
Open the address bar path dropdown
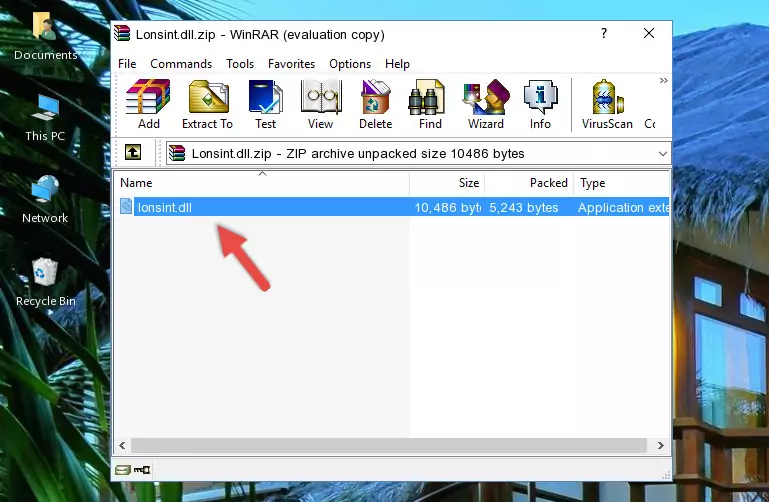point(663,154)
